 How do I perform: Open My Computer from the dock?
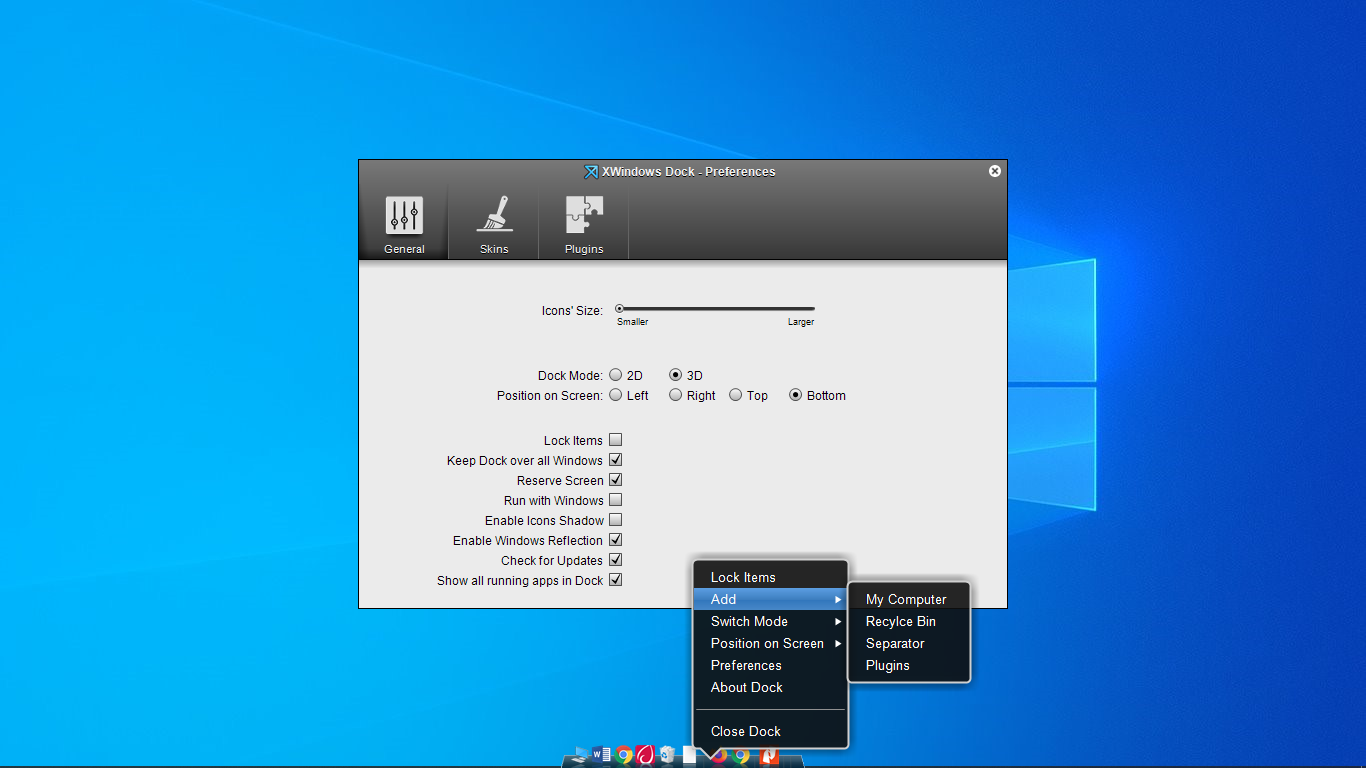click(580, 755)
